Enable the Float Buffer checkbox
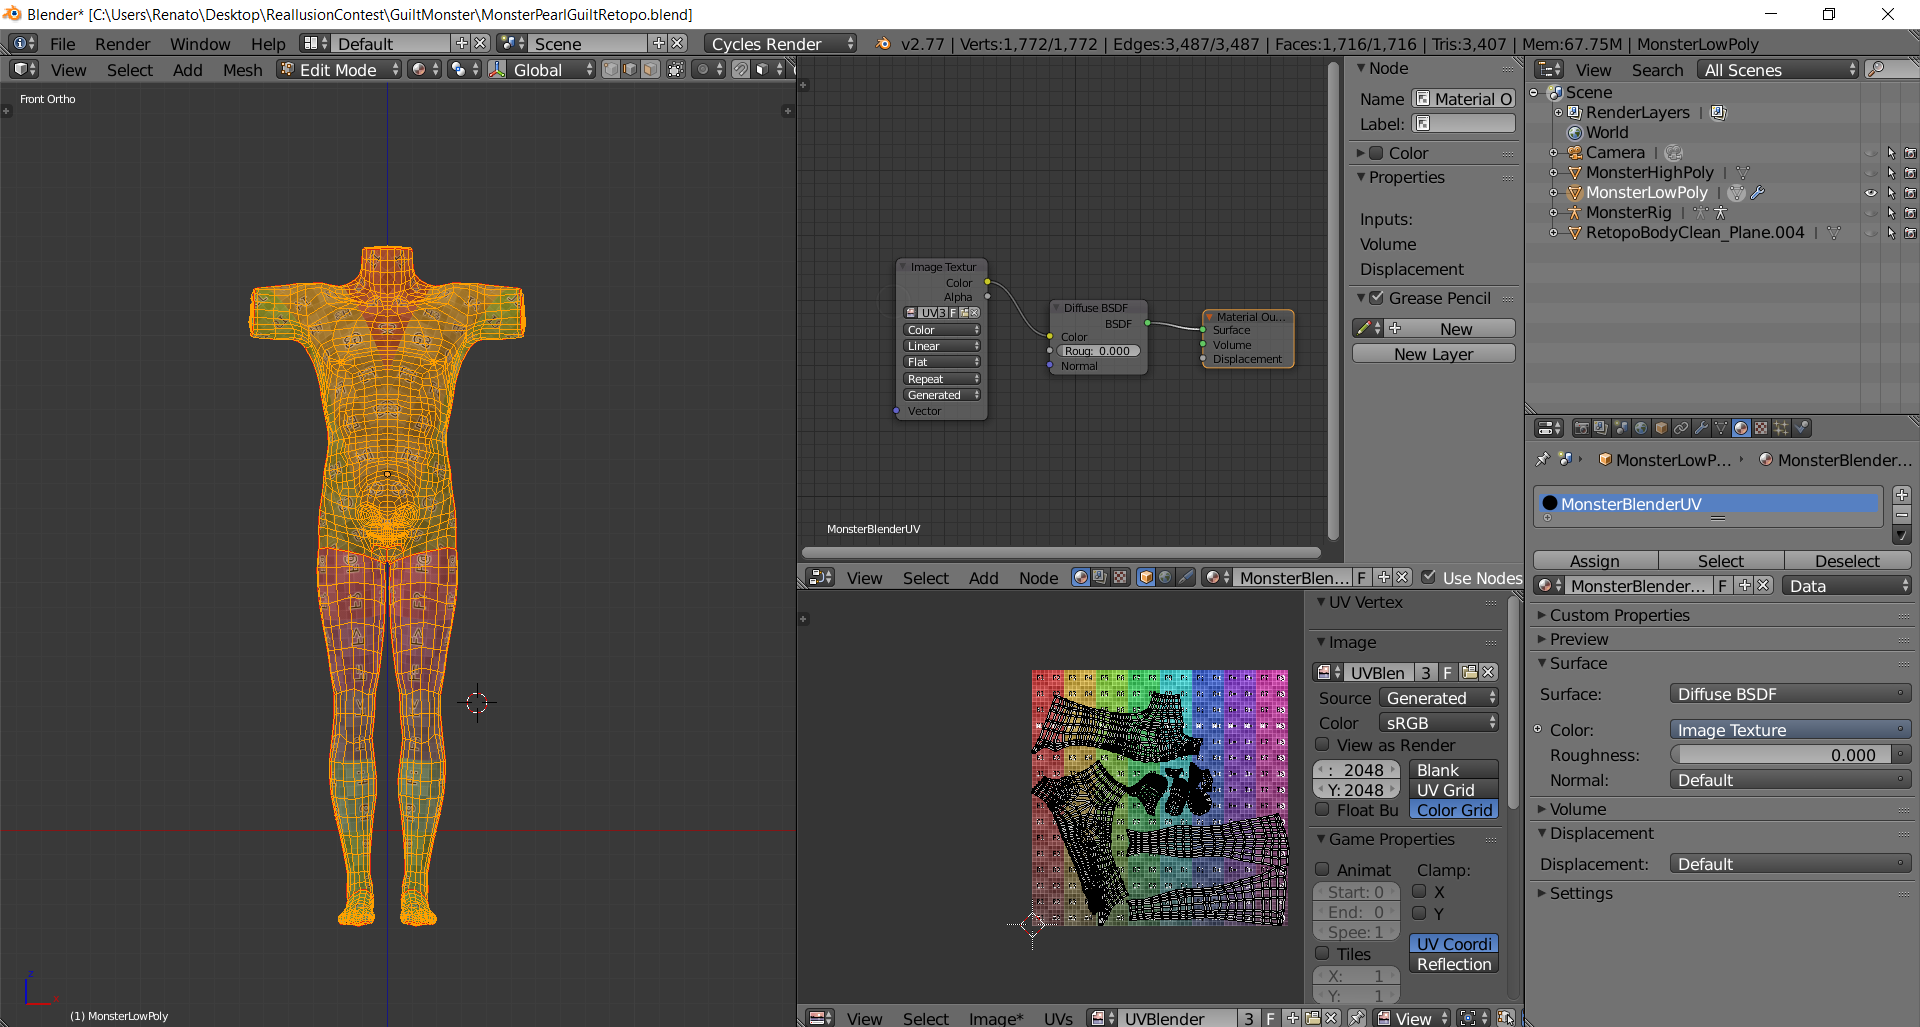The height and width of the screenshot is (1027, 1920). point(1322,809)
